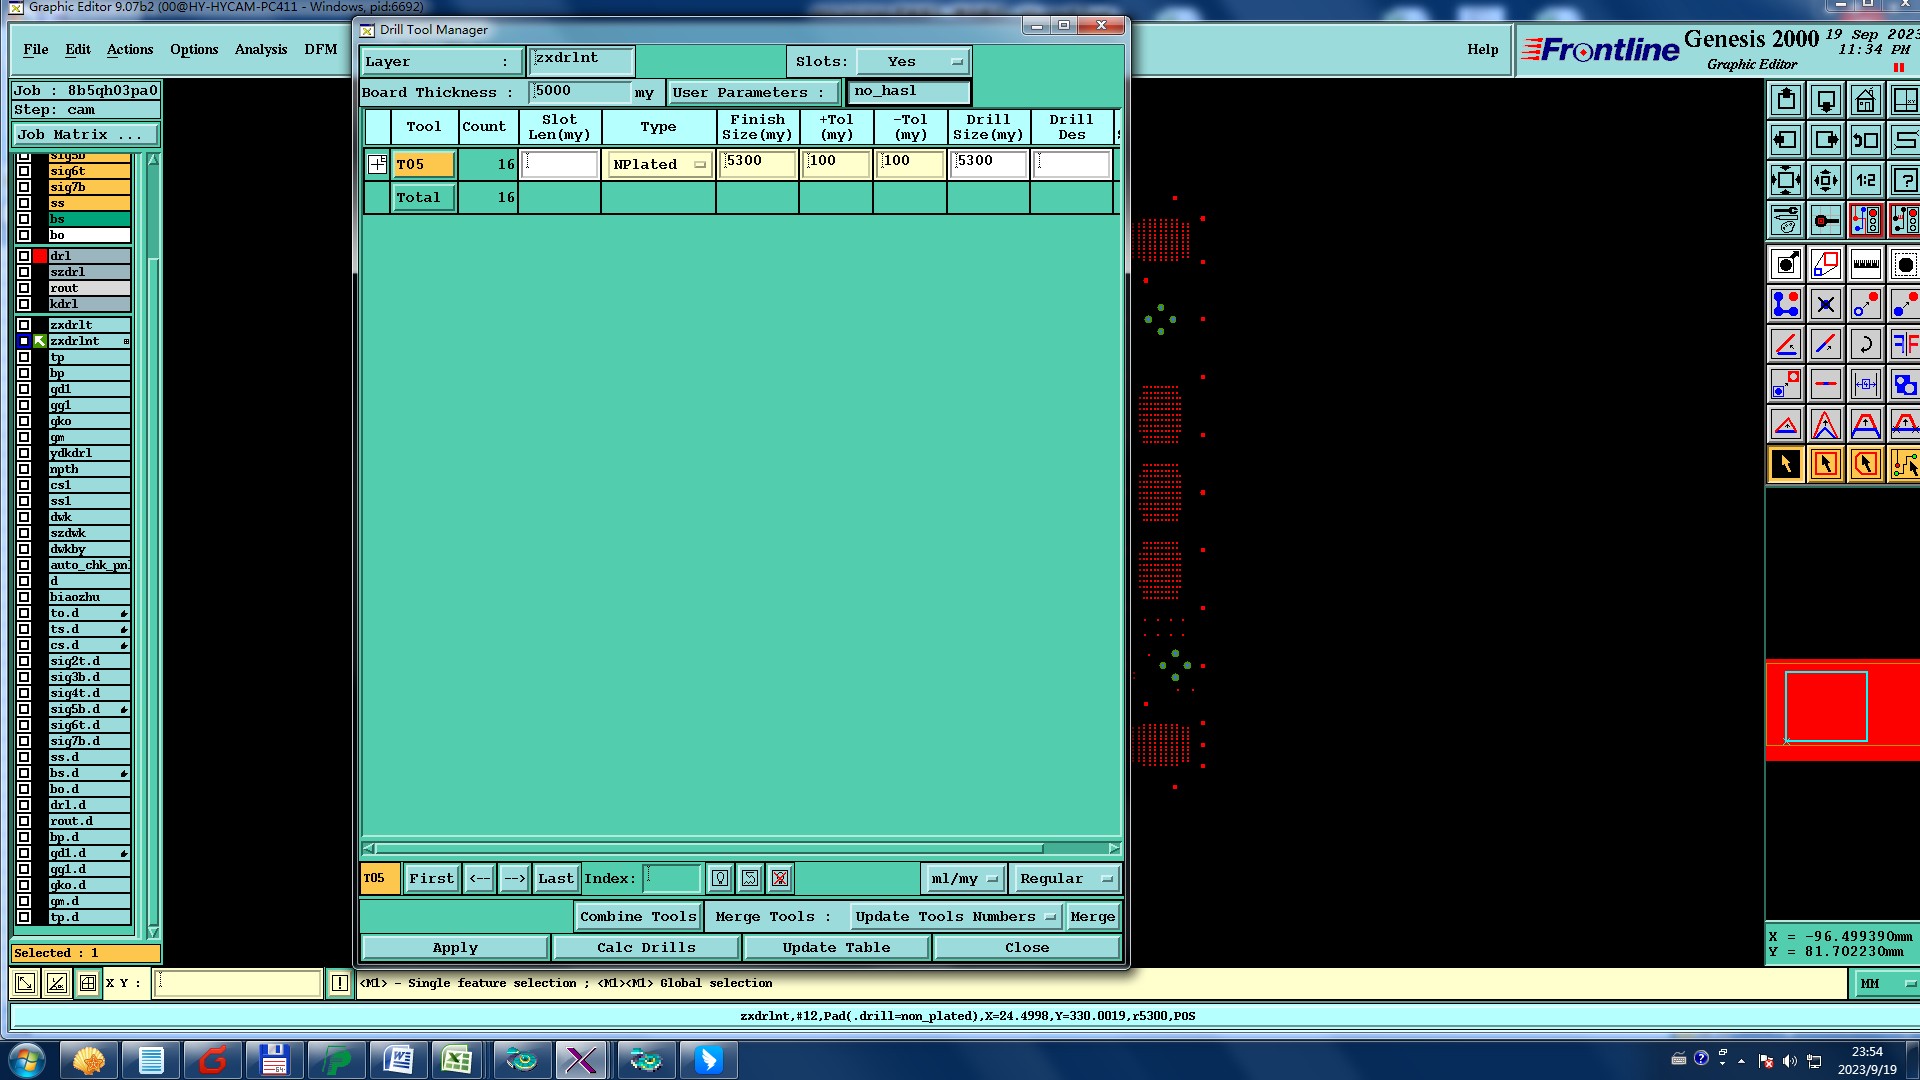Click the red X clear-highlight icon
1920x1080 pixels.
pos(780,878)
